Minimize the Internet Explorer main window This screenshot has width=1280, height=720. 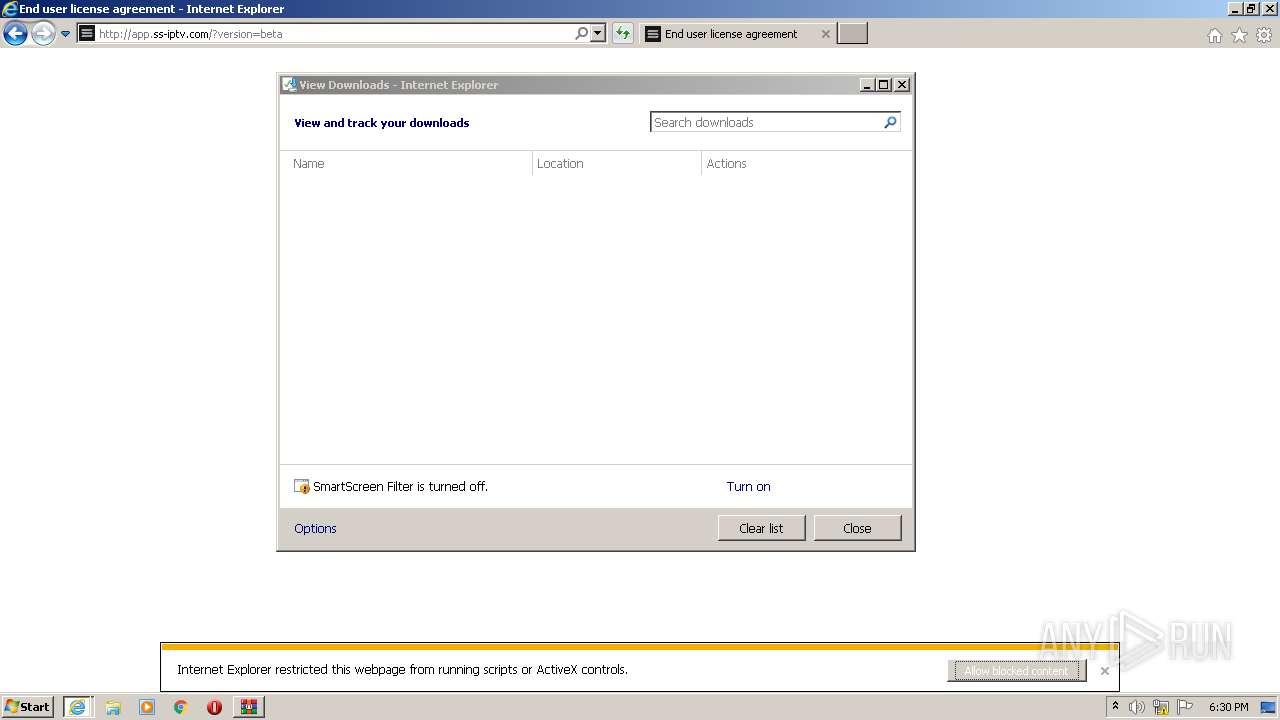coord(1234,9)
